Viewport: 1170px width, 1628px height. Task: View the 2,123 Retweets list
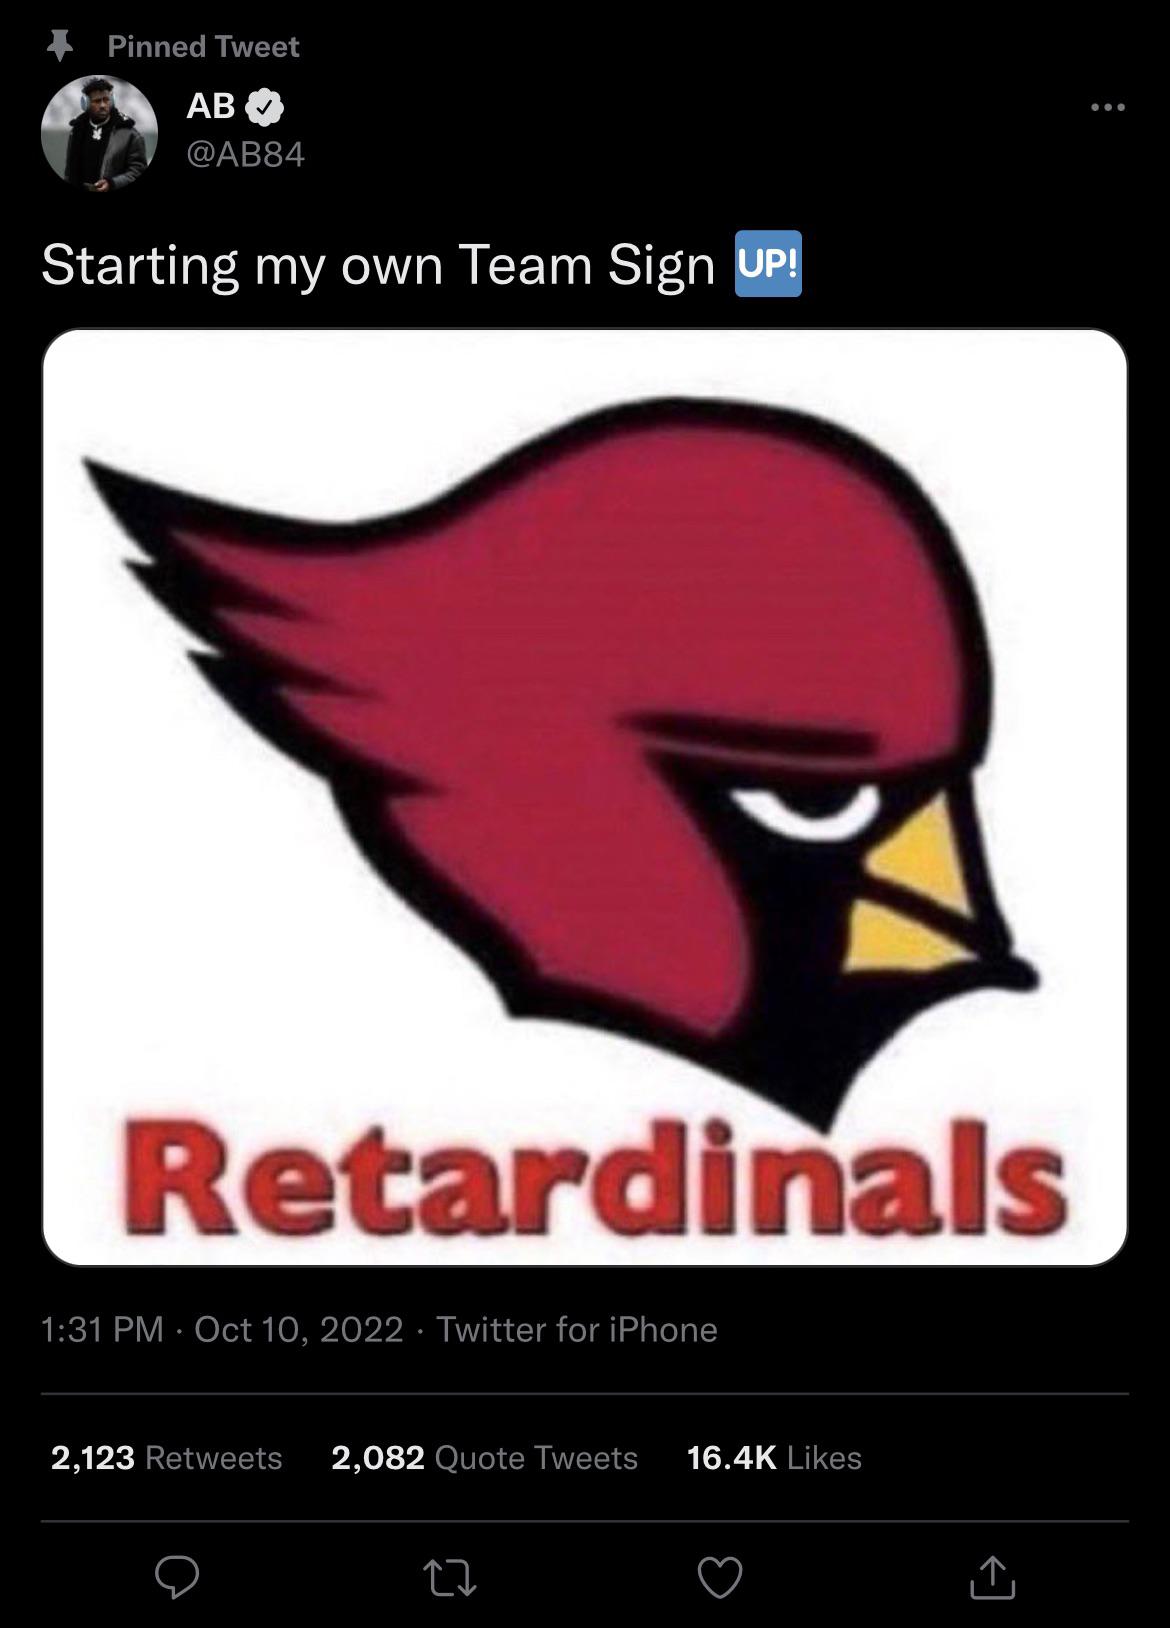point(166,1457)
